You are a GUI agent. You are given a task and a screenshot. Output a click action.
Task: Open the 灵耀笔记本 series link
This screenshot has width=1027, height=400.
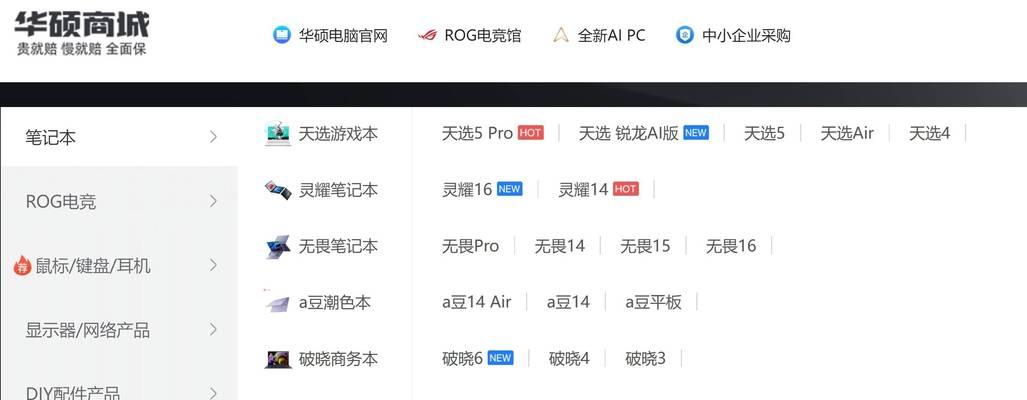pyautogui.click(x=338, y=190)
